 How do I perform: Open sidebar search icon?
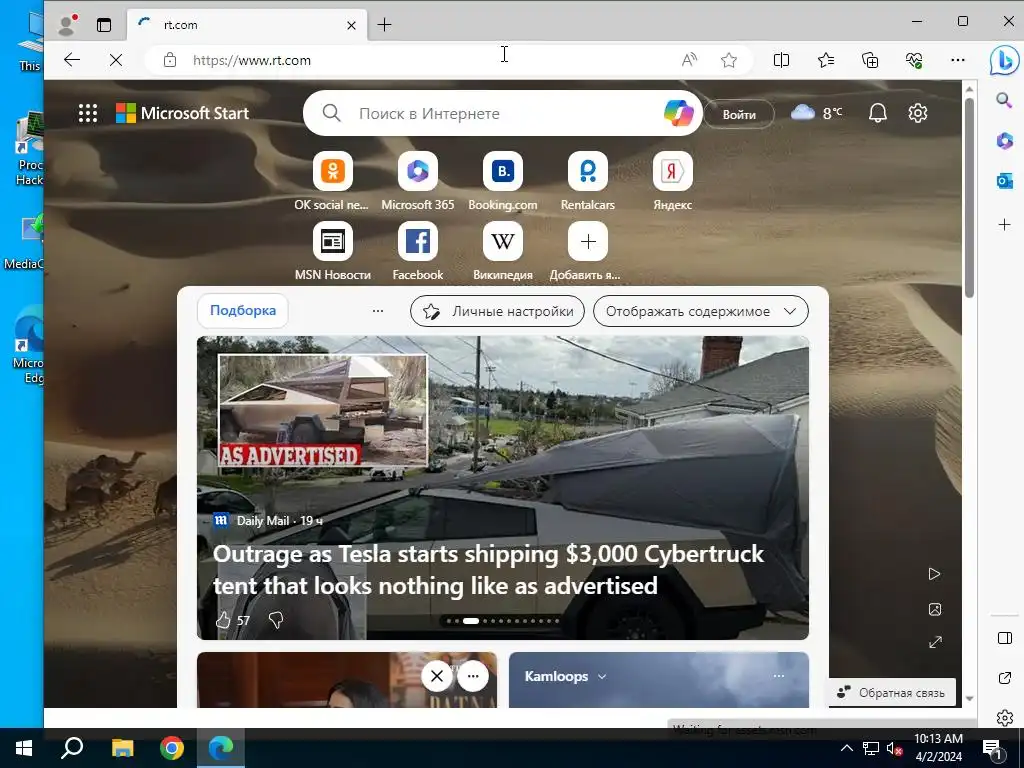pyautogui.click(x=1004, y=100)
